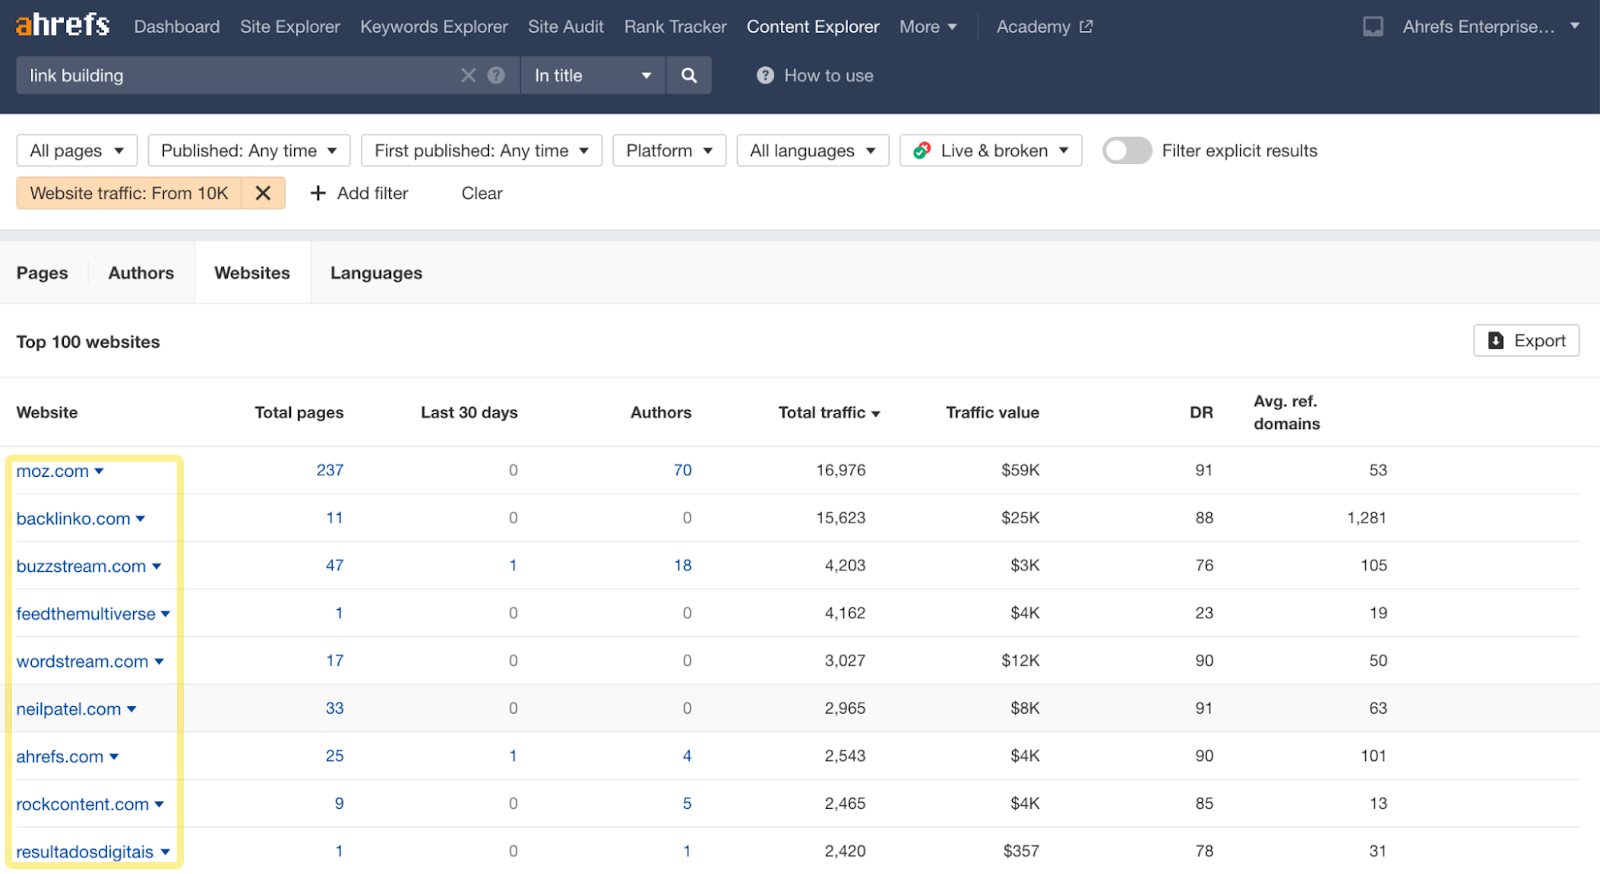
Task: Open the moz.com website link
Action: (52, 471)
